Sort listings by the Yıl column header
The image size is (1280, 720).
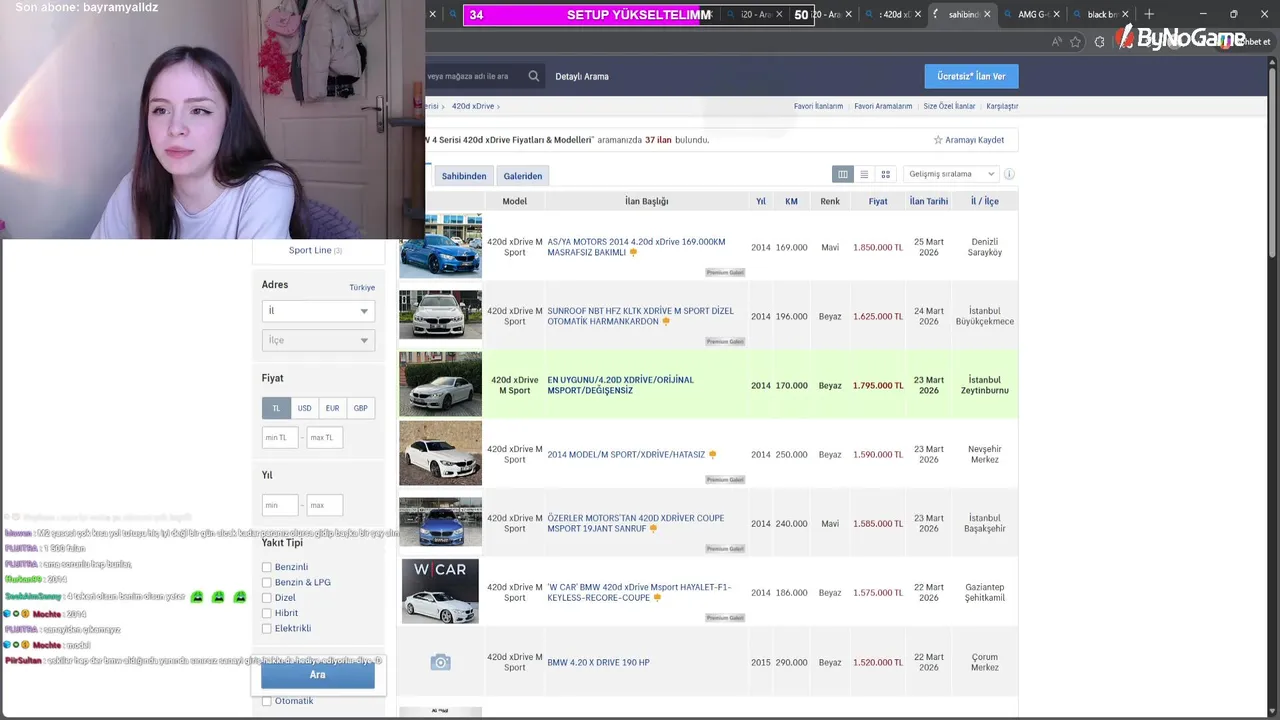point(761,201)
